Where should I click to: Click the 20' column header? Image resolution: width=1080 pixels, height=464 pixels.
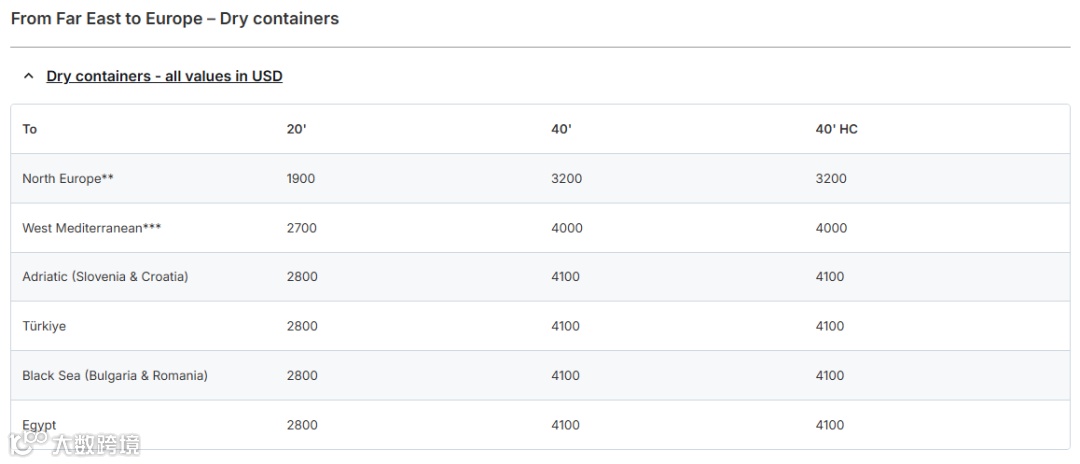(297, 129)
